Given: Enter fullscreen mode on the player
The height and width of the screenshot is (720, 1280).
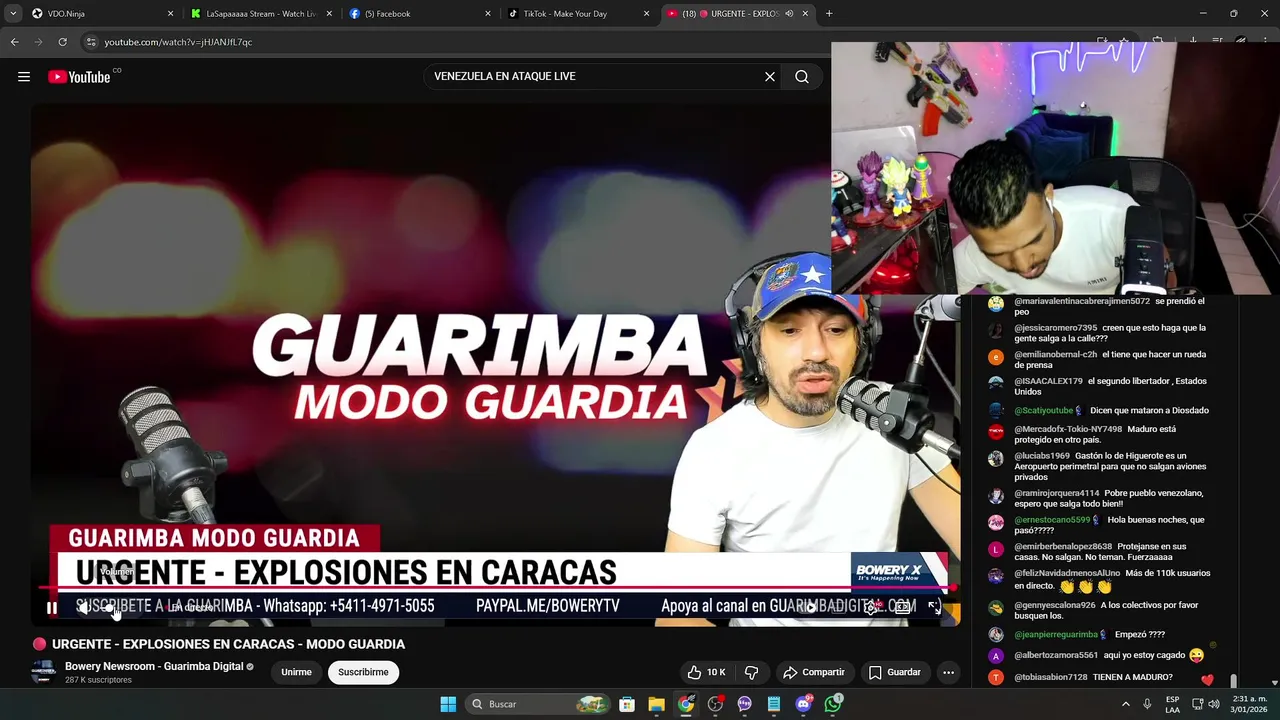Looking at the screenshot, I should (x=934, y=607).
